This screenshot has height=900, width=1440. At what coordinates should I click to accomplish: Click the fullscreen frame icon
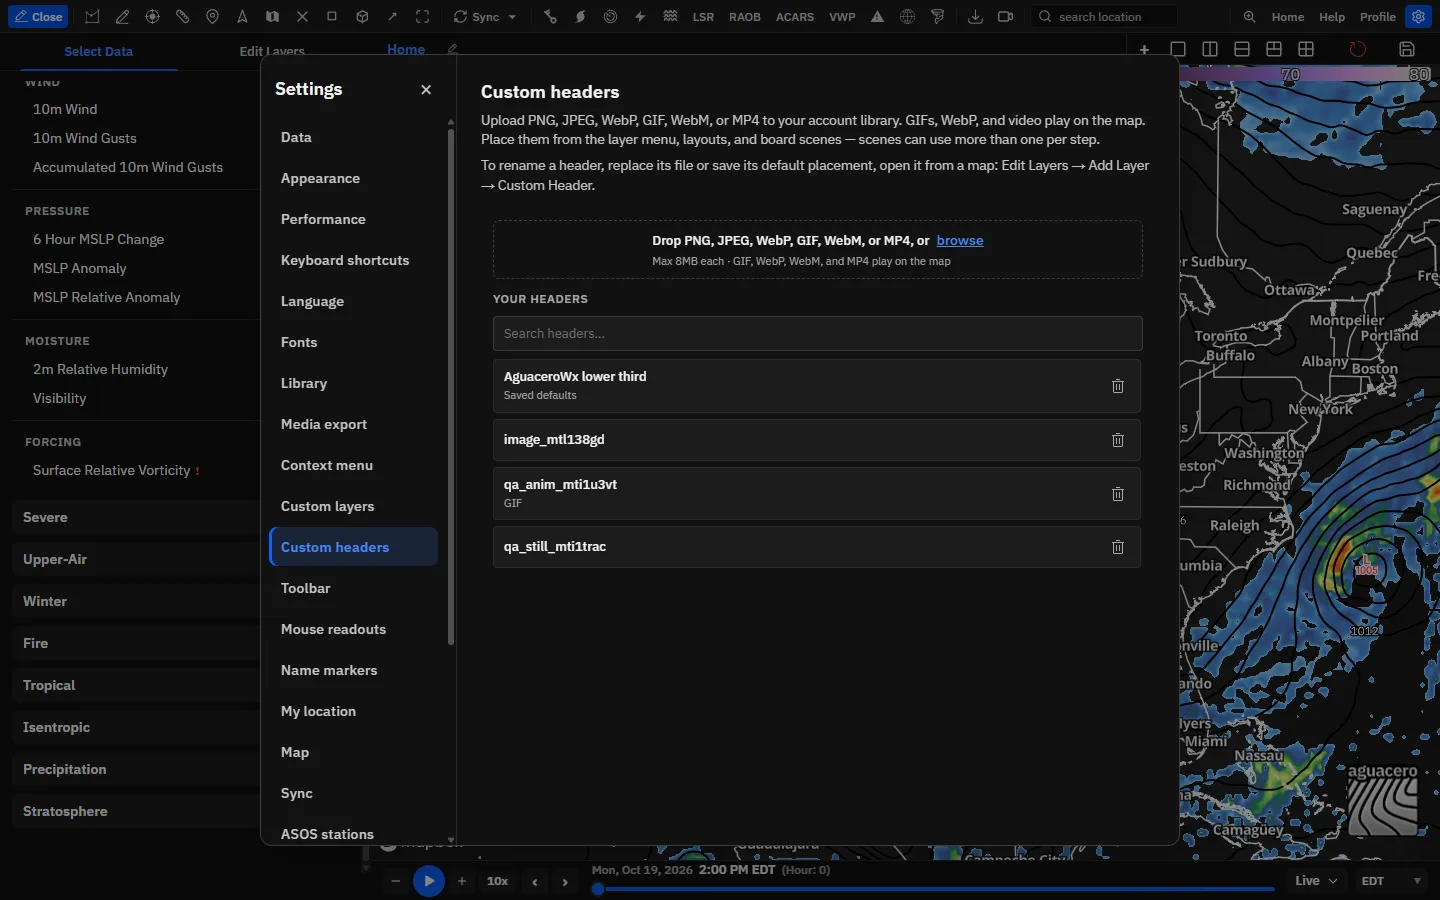(x=422, y=17)
